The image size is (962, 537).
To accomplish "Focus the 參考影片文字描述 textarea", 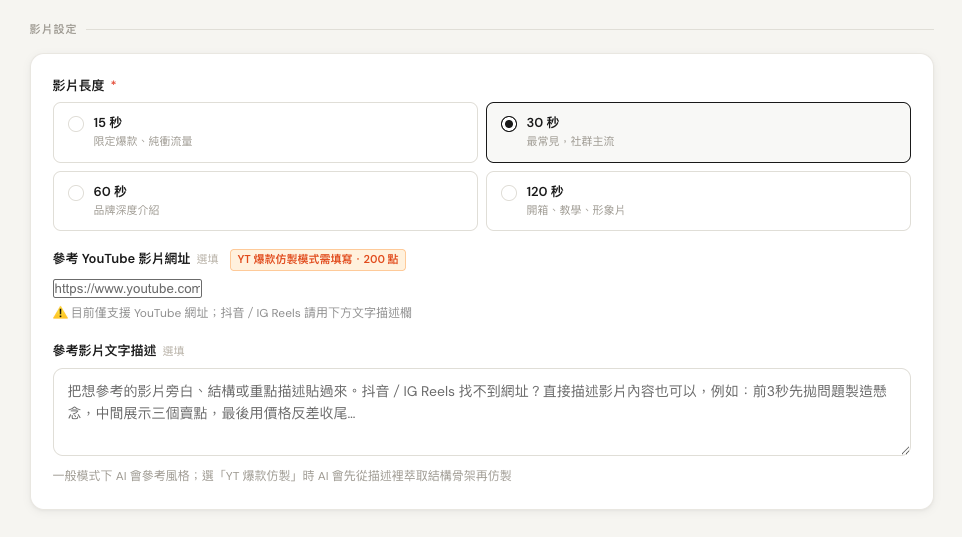I will [482, 412].
